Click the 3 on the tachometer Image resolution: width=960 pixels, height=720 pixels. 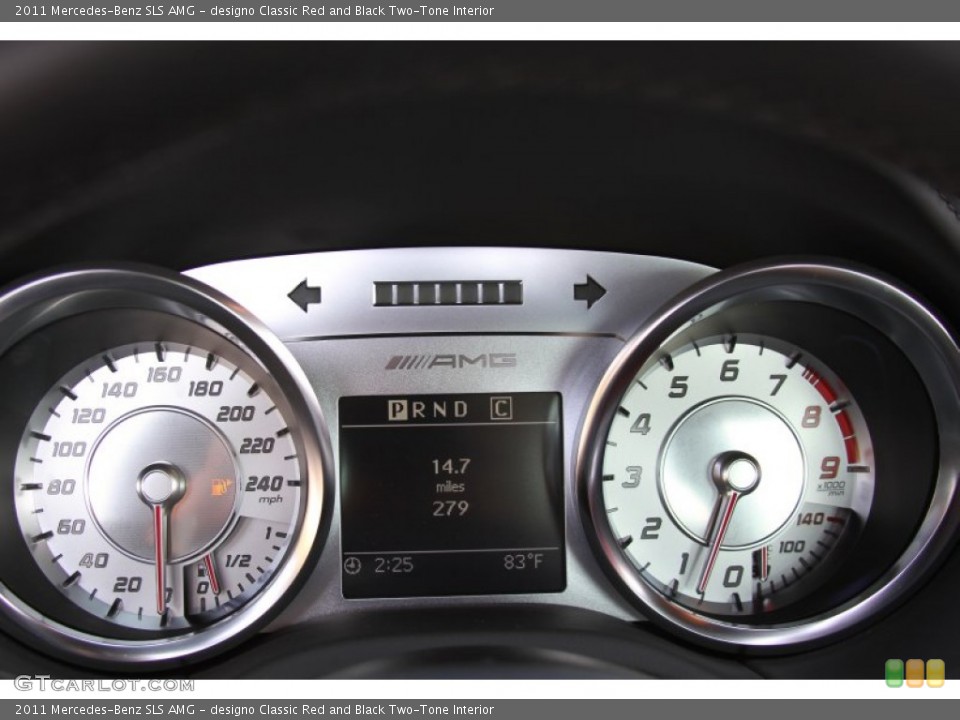pyautogui.click(x=632, y=477)
